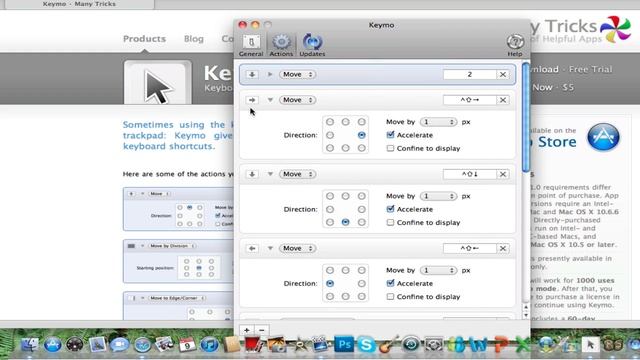Enable Confine to display in ^⇧↓ action
Image resolution: width=640 pixels, height=360 pixels.
390,222
